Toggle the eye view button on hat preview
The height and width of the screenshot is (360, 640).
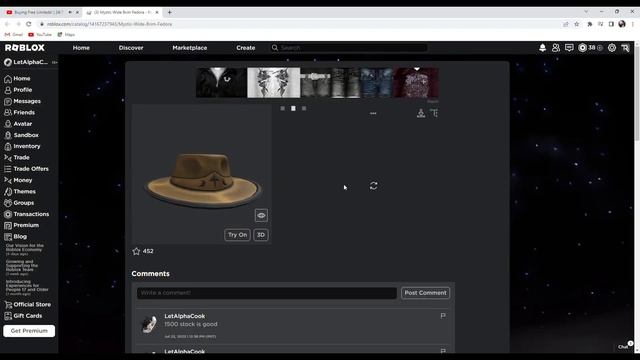(x=261, y=216)
